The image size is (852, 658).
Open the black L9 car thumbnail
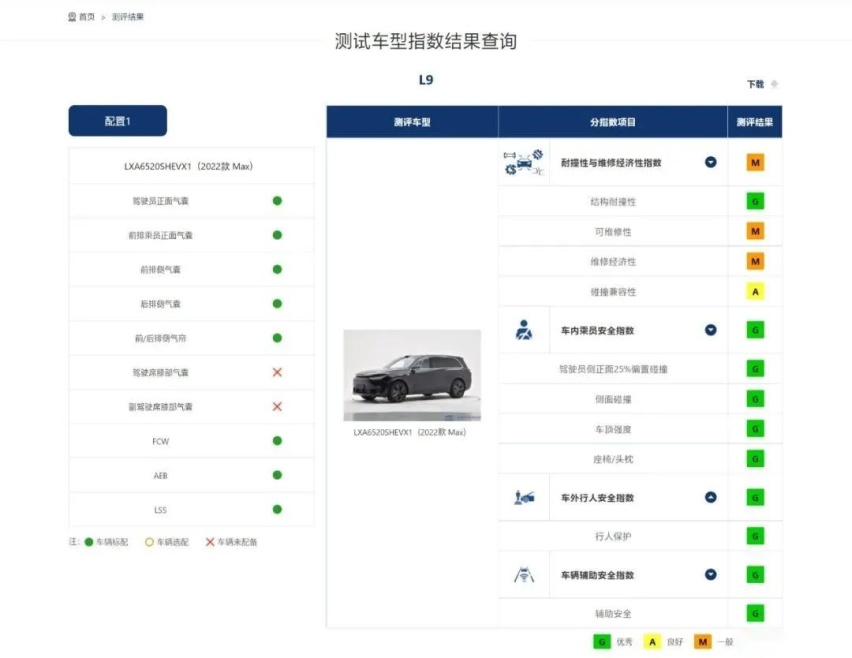412,375
